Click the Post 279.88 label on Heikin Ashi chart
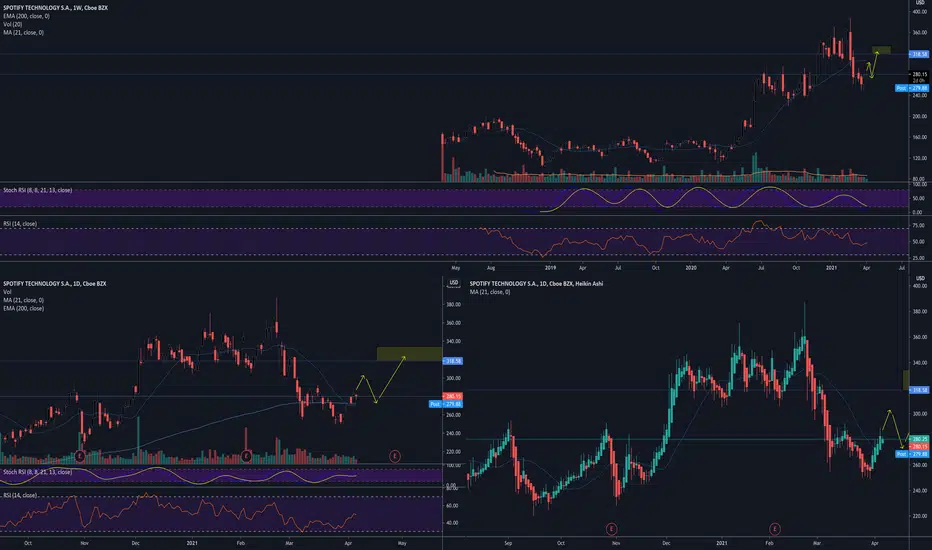932x550 pixels. point(912,454)
